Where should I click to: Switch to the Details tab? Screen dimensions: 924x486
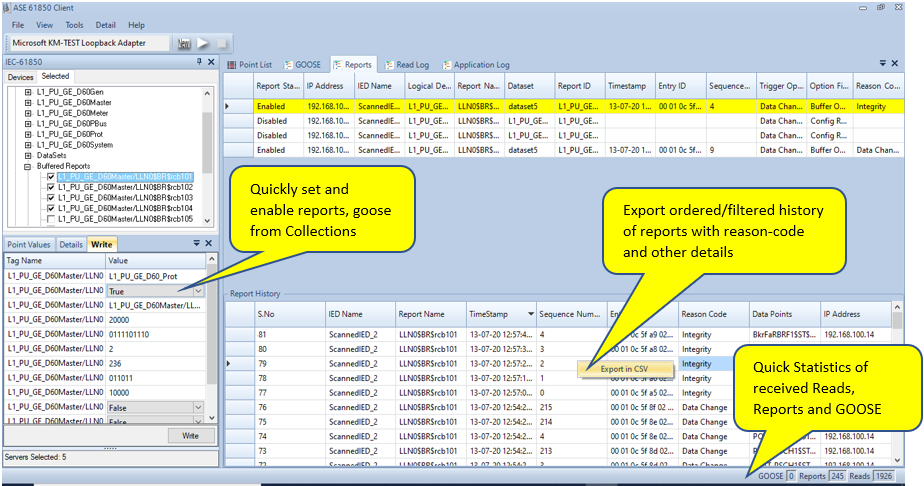click(x=71, y=244)
